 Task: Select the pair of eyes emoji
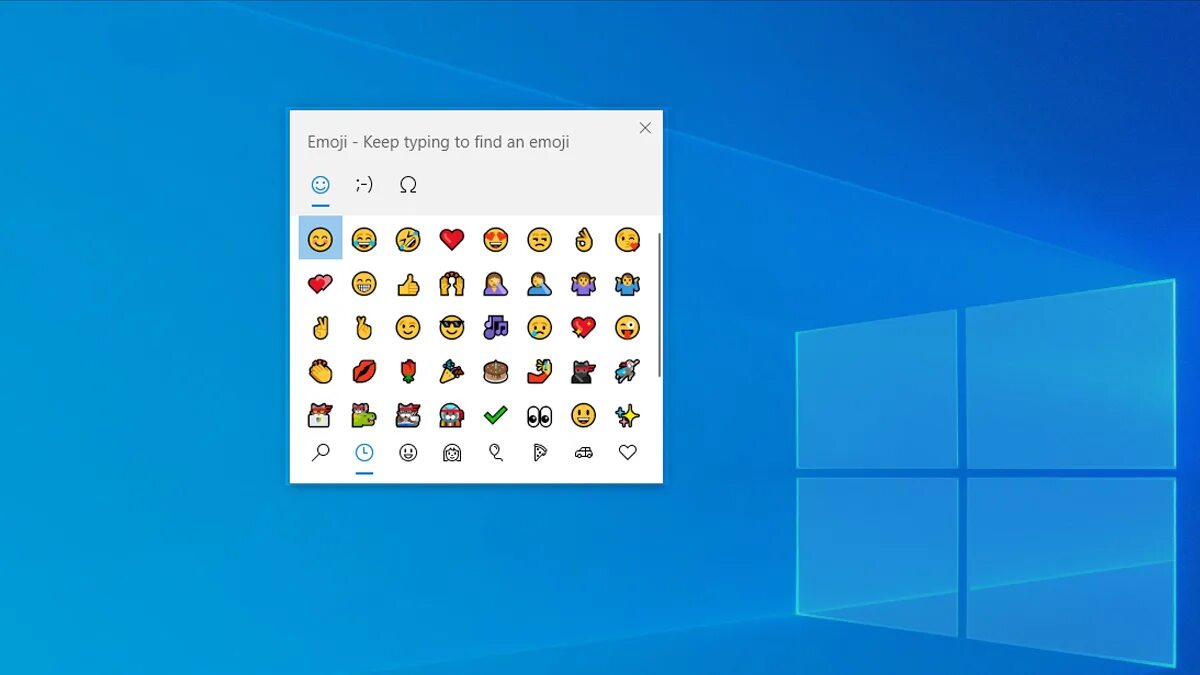539,415
